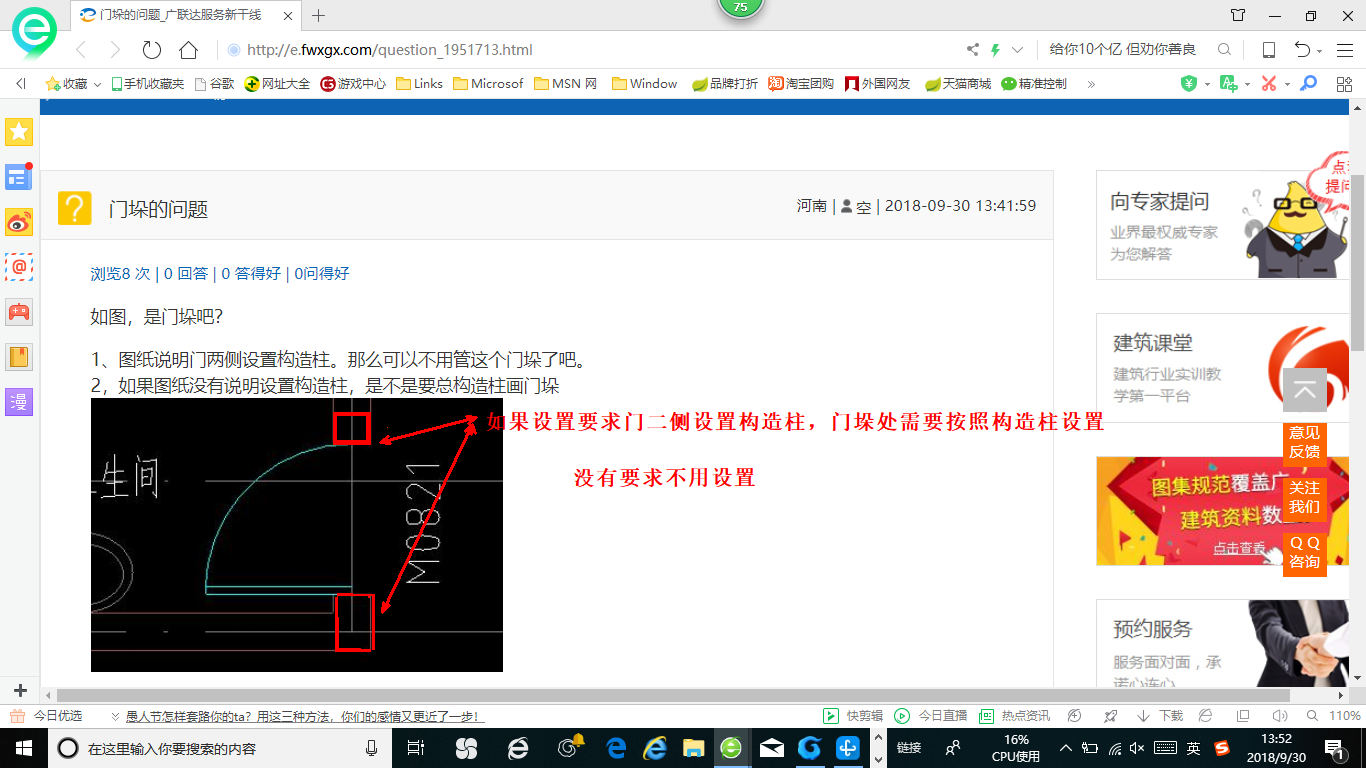Image resolution: width=1366 pixels, height=768 pixels.
Task: Click the blue key password icon
Action: [x=1308, y=84]
